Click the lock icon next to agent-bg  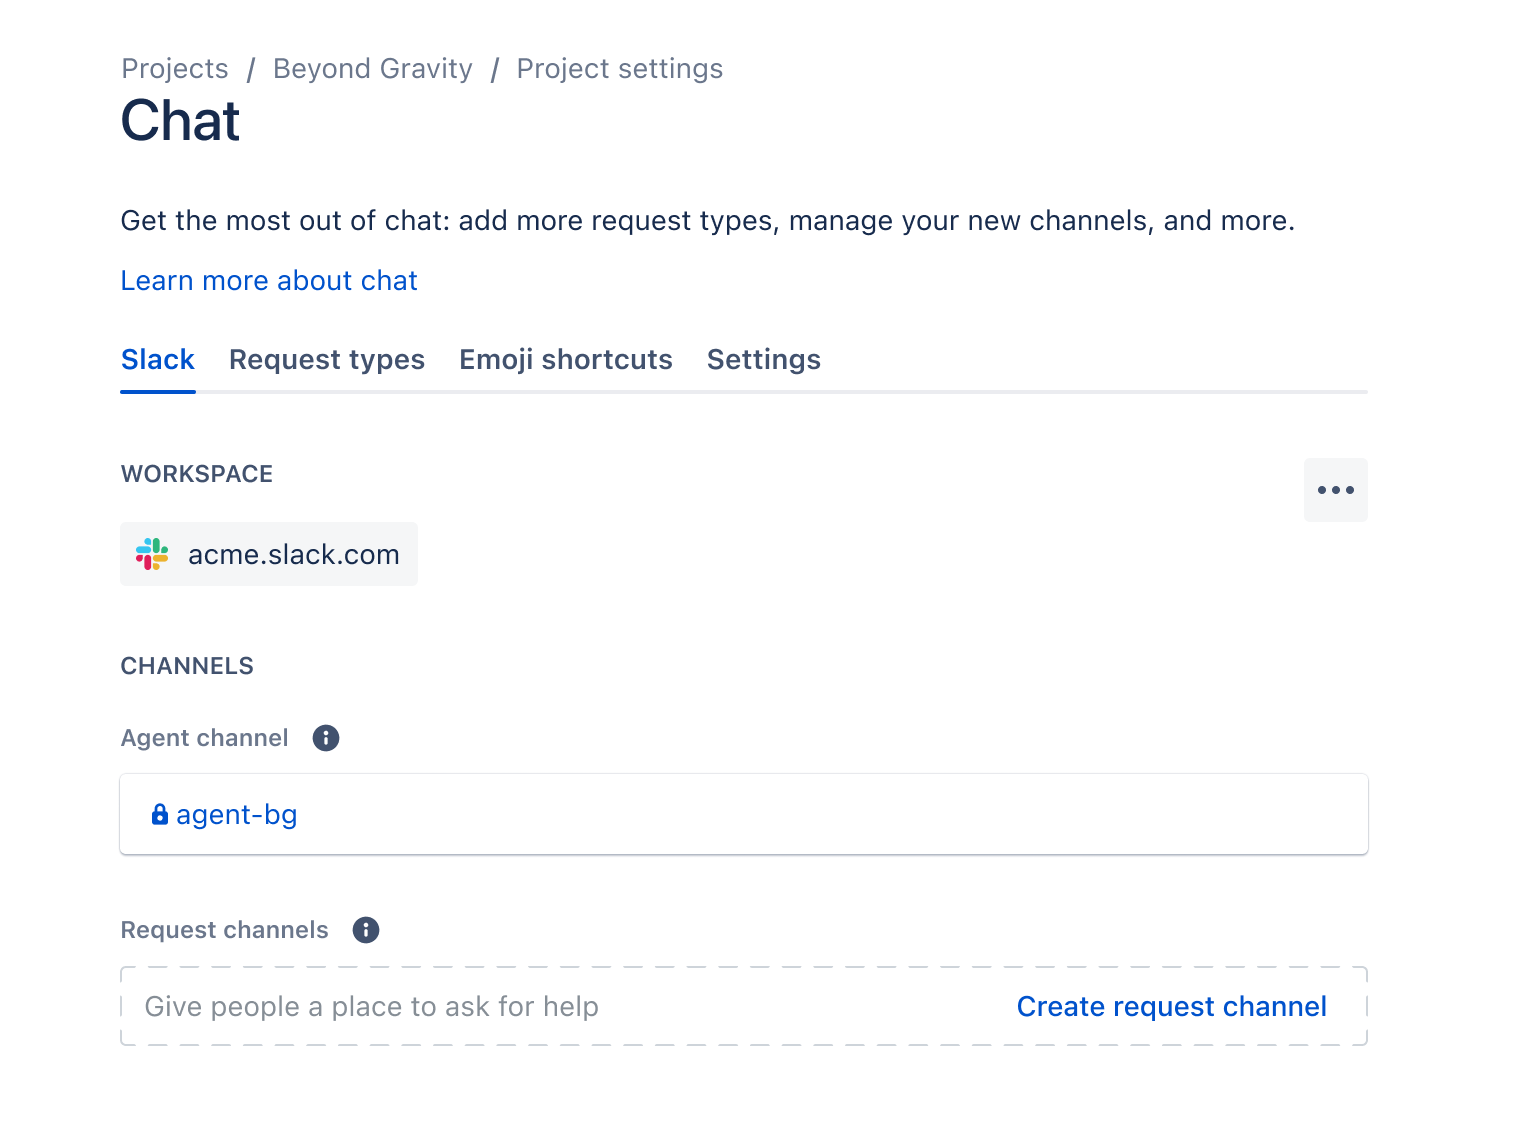click(x=159, y=814)
